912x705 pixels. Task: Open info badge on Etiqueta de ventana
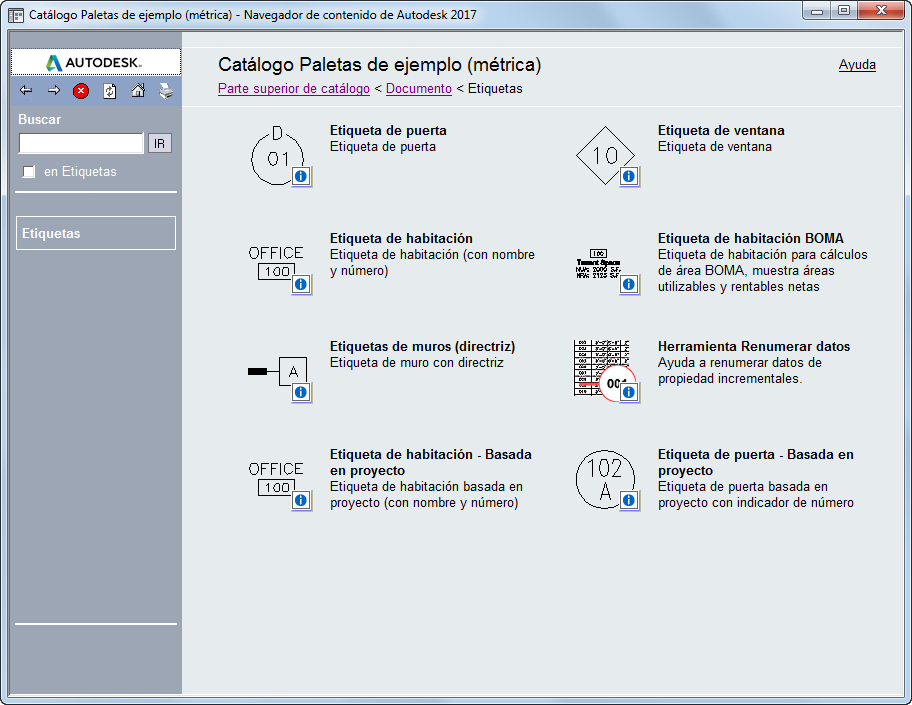tap(629, 176)
